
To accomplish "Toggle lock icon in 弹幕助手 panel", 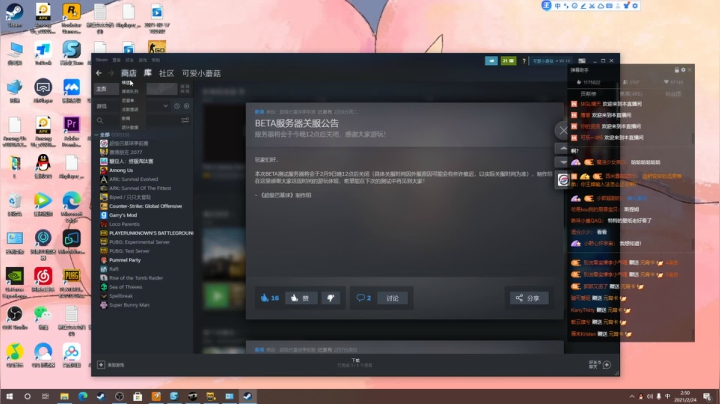I will click(676, 70).
